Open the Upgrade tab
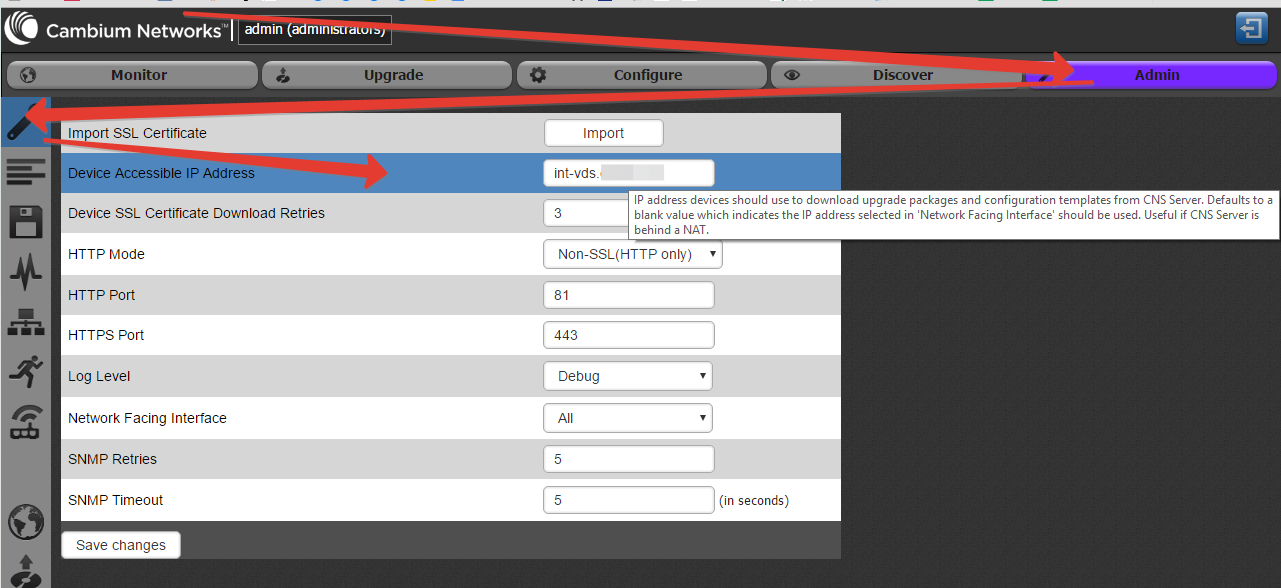This screenshot has height=588, width=1281. [x=386, y=75]
